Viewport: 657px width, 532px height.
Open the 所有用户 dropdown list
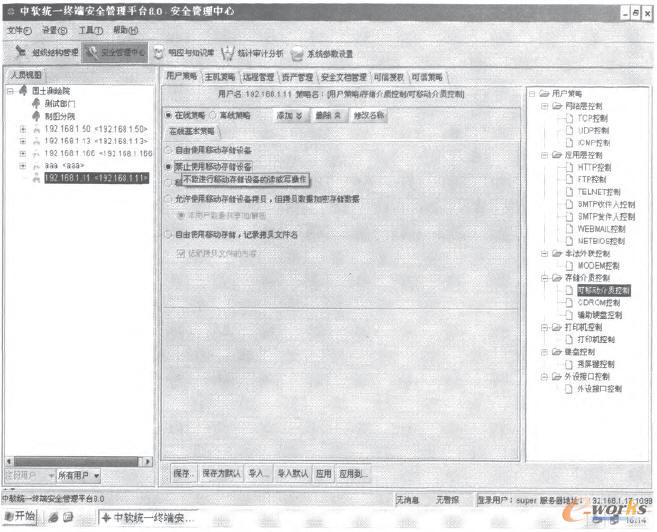click(x=79, y=474)
